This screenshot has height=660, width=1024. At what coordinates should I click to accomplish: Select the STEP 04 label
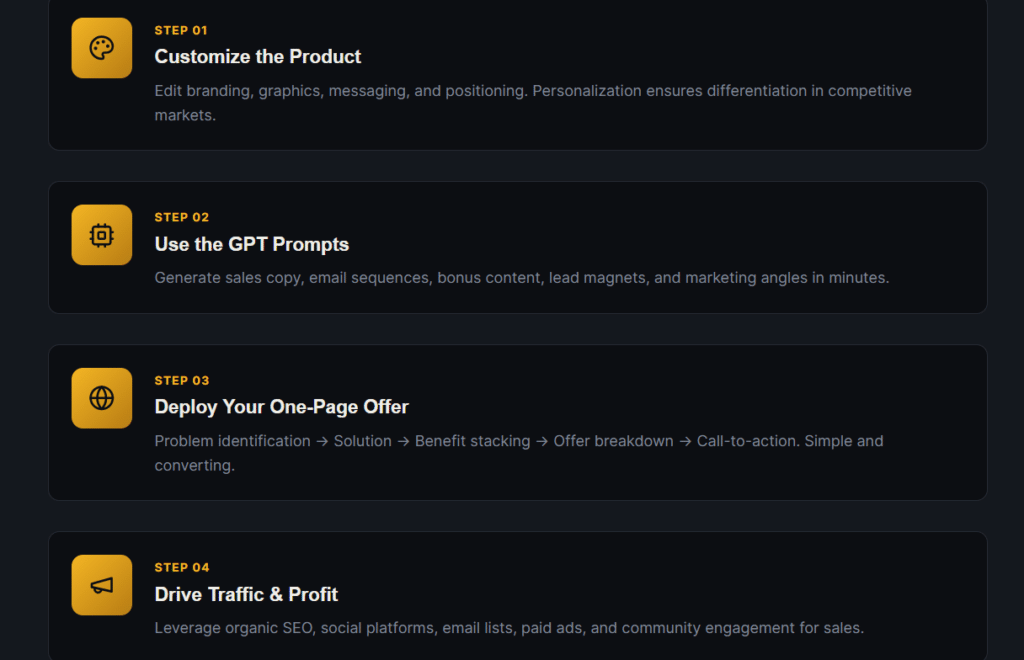[x=181, y=568]
